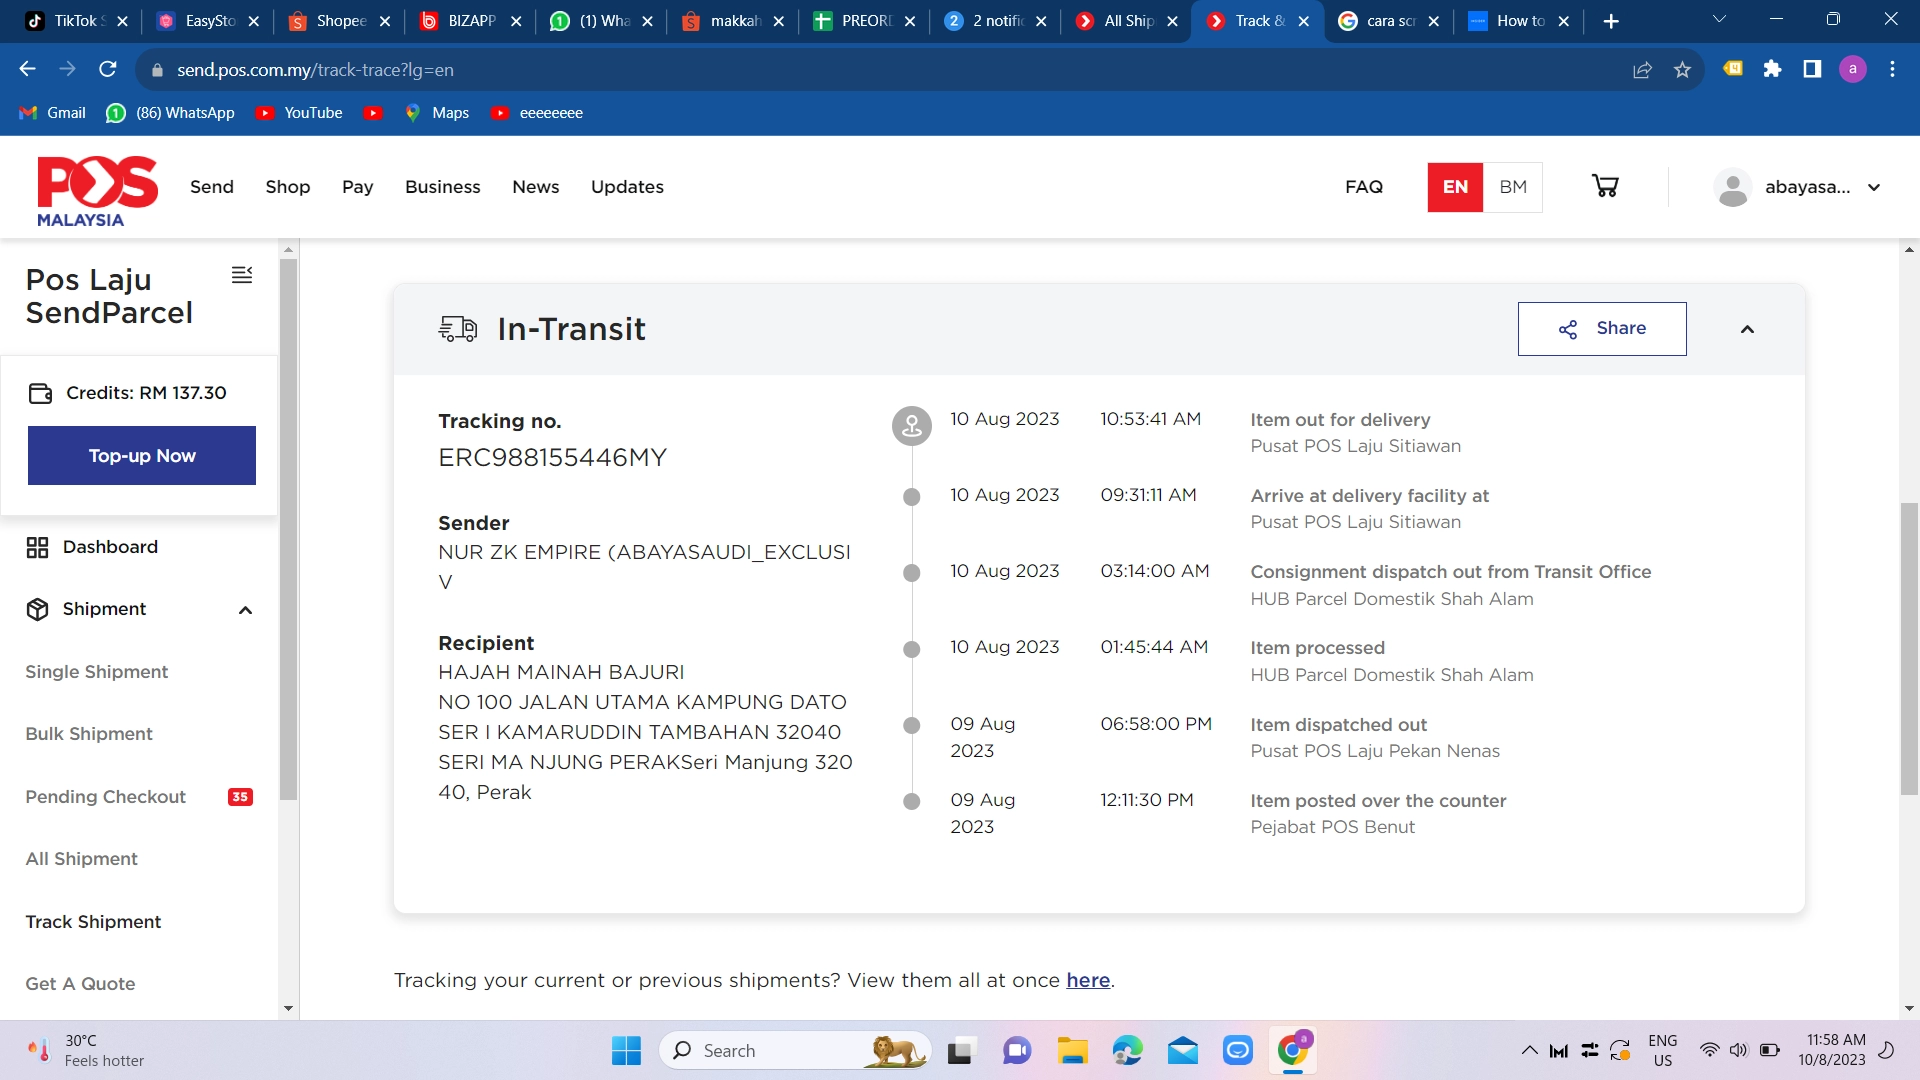1920x1080 pixels.
Task: Open Chrome menu three dots
Action: (1892, 69)
